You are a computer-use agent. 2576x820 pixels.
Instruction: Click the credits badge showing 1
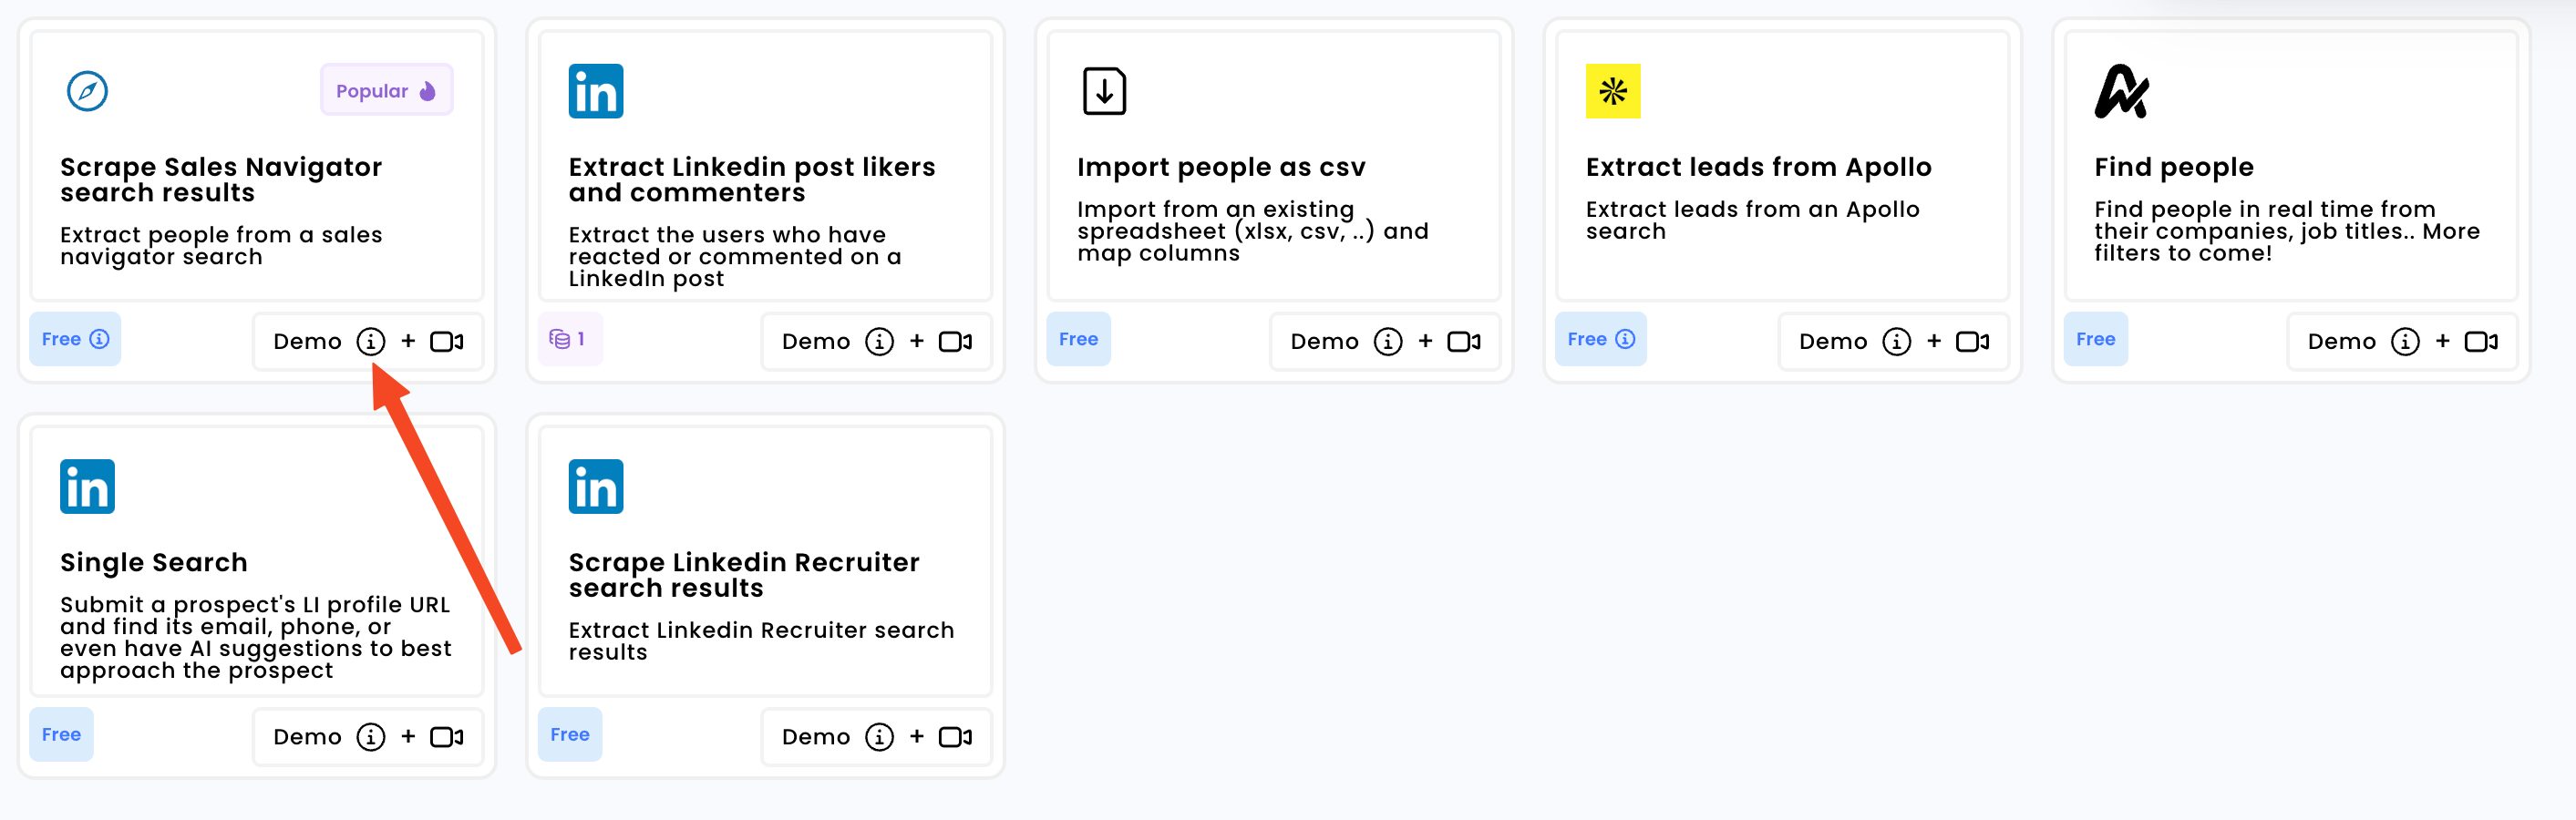click(x=570, y=339)
